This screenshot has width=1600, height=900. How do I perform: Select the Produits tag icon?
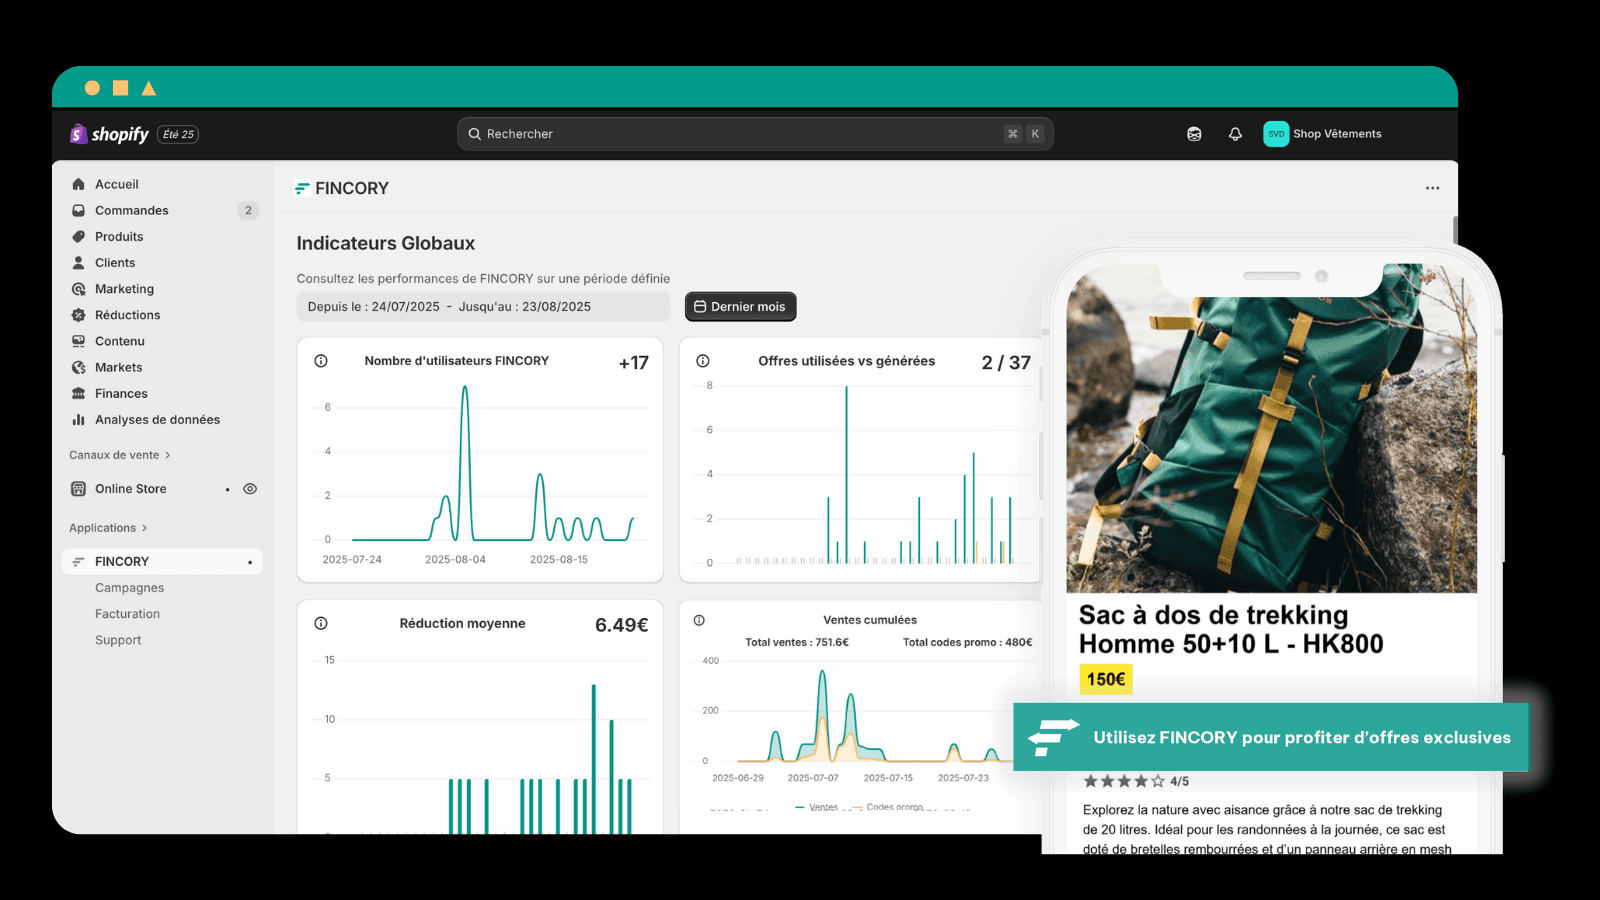pos(78,236)
